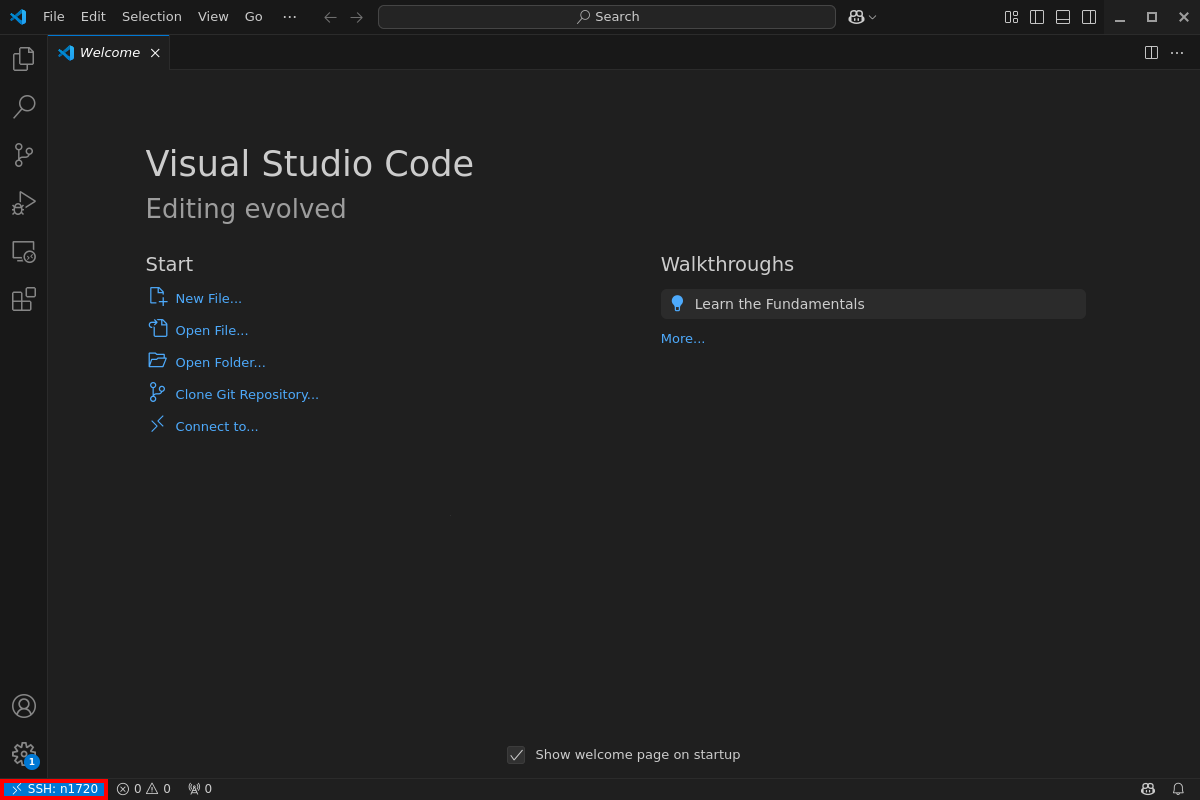Open the Run and Debug view
This screenshot has height=800, width=1200.
pyautogui.click(x=23, y=203)
